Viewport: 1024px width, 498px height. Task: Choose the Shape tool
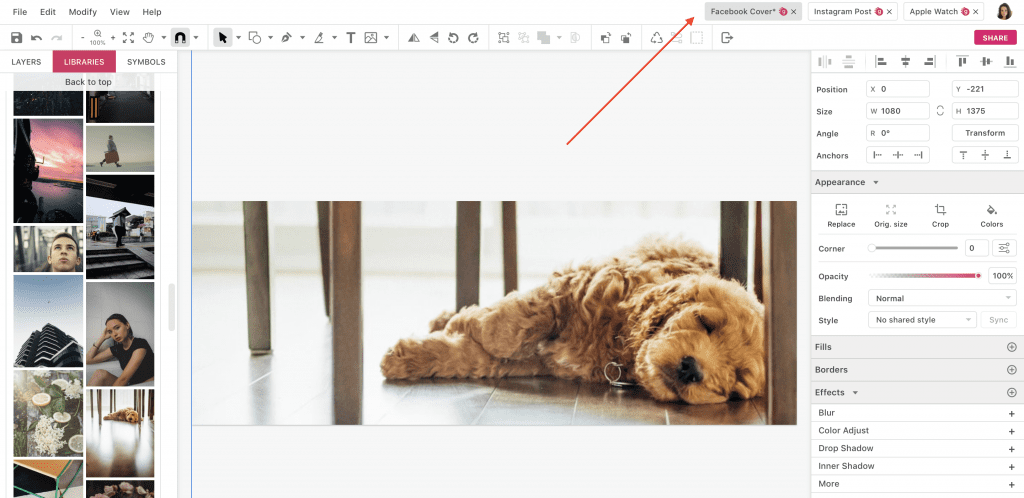(x=255, y=38)
